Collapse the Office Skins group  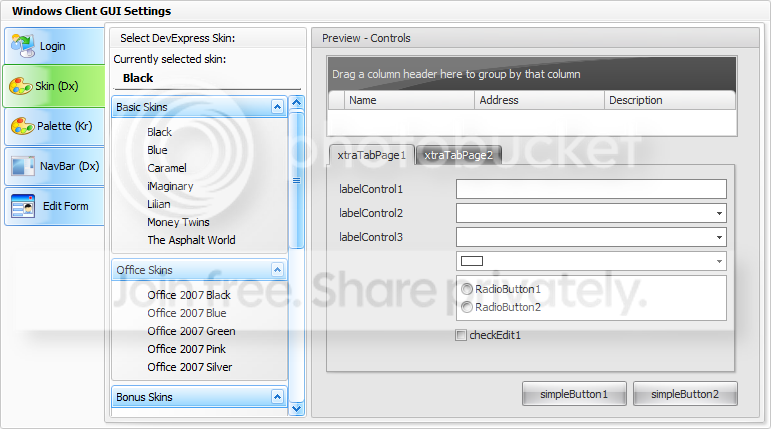pyautogui.click(x=277, y=270)
